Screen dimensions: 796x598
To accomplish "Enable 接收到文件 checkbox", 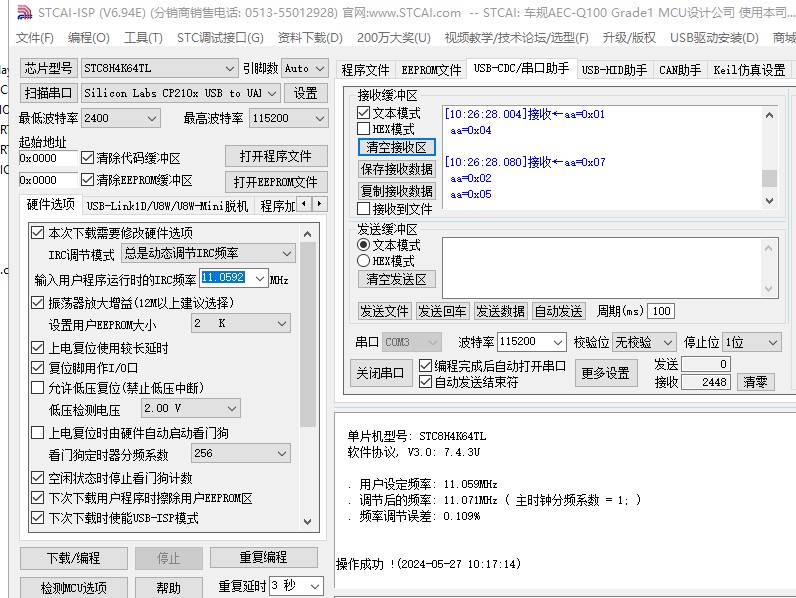I will coord(363,209).
